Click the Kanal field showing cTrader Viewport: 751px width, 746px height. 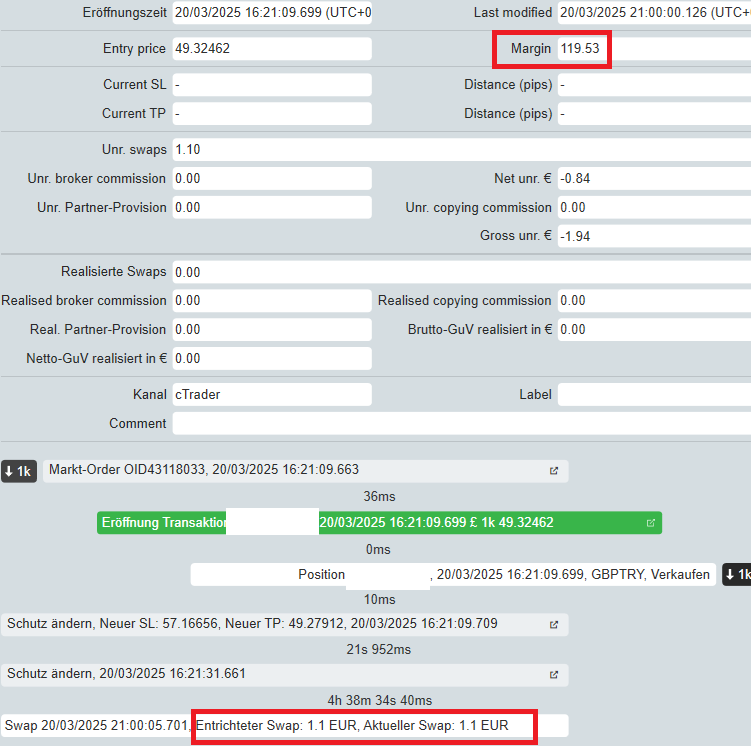[272, 395]
